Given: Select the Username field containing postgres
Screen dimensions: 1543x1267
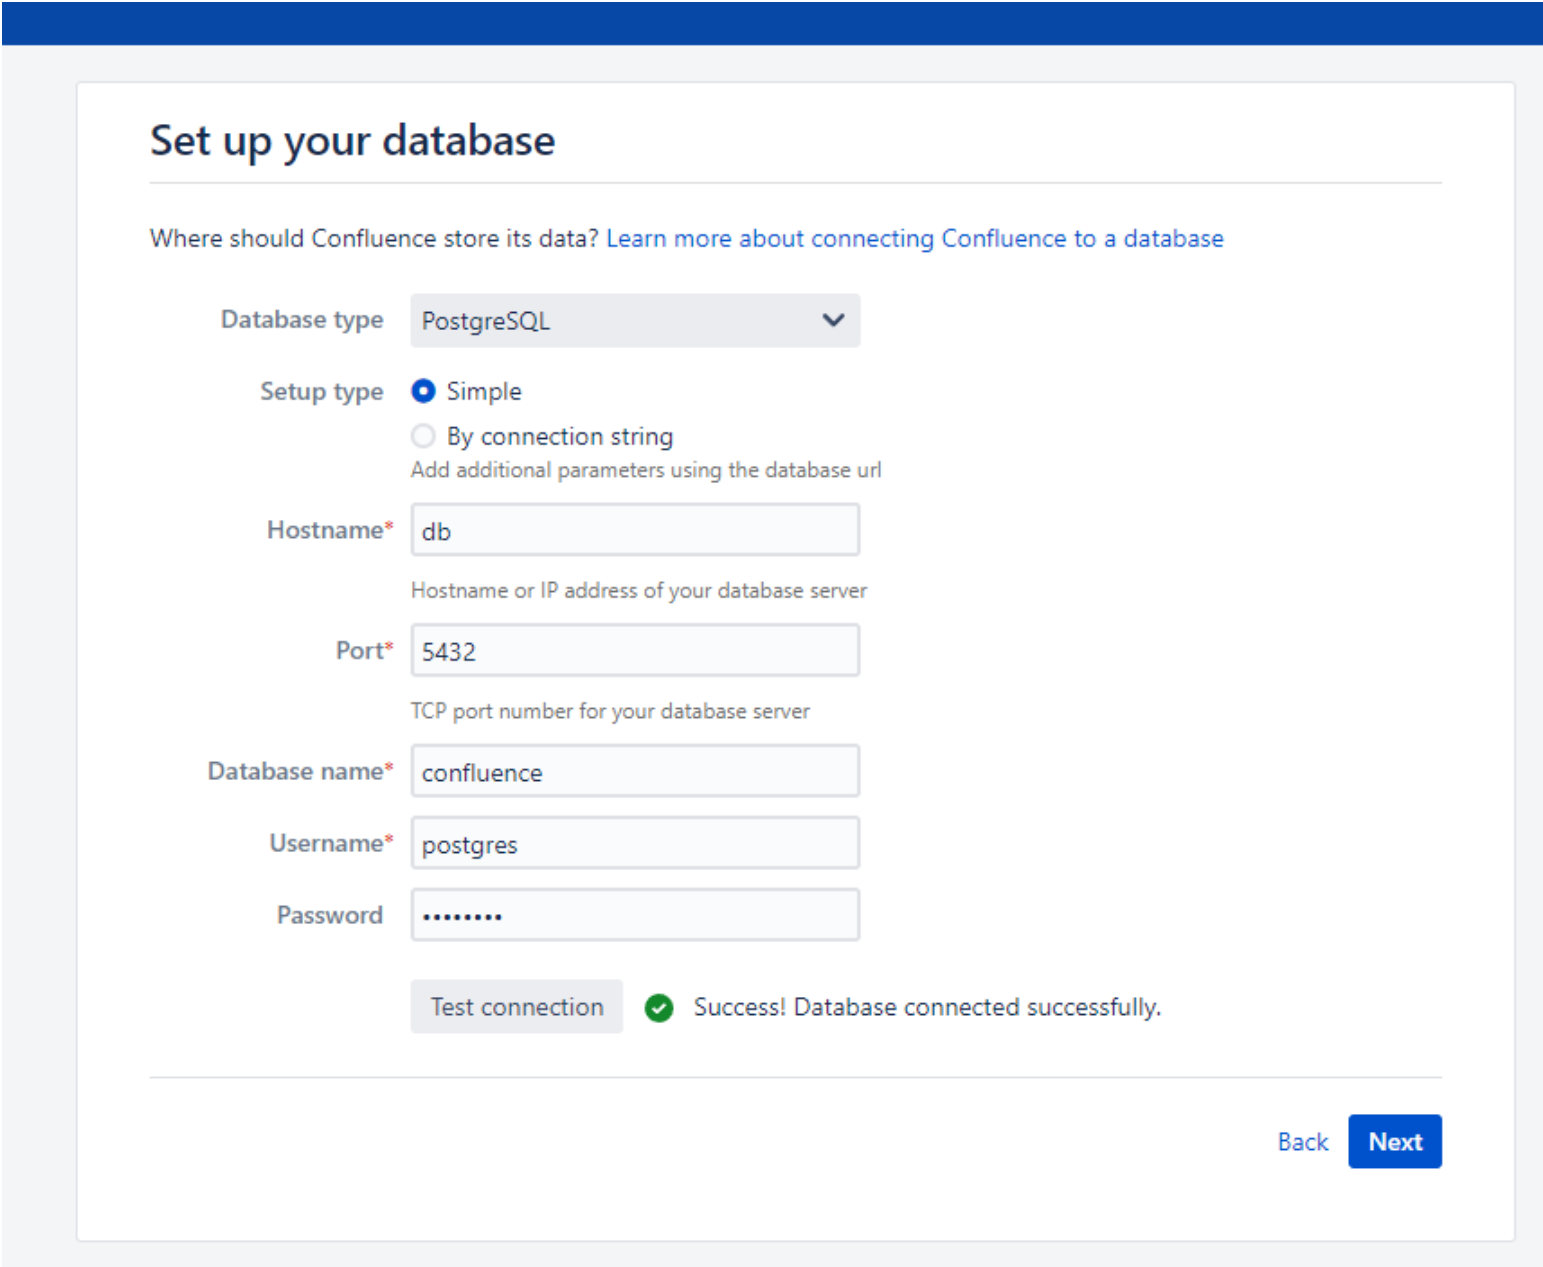Looking at the screenshot, I should (x=634, y=844).
